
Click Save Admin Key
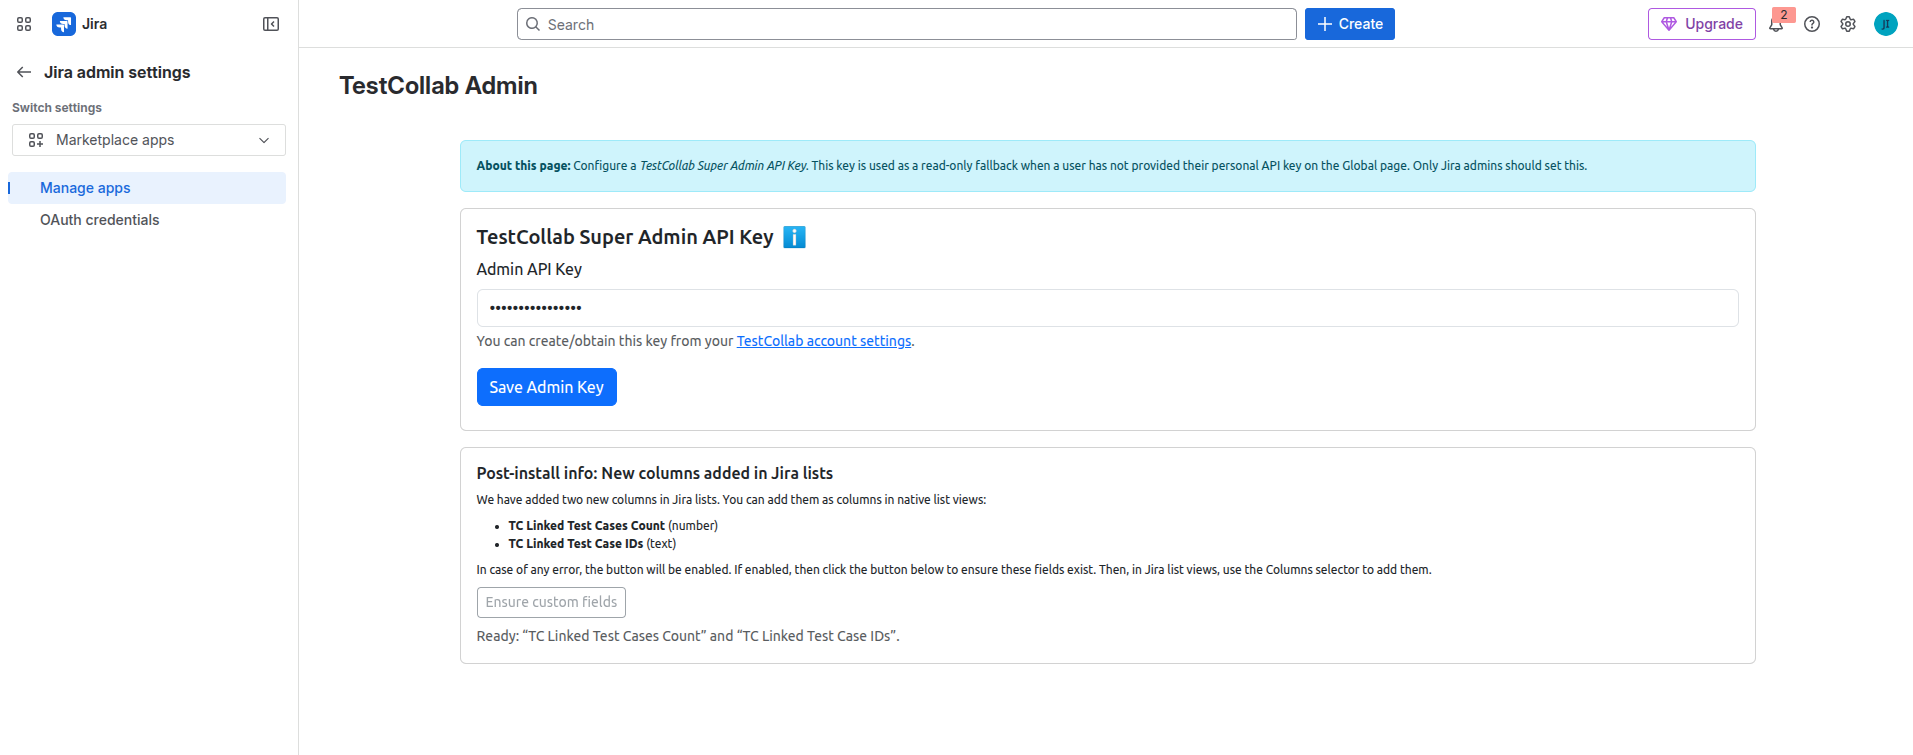pos(547,387)
